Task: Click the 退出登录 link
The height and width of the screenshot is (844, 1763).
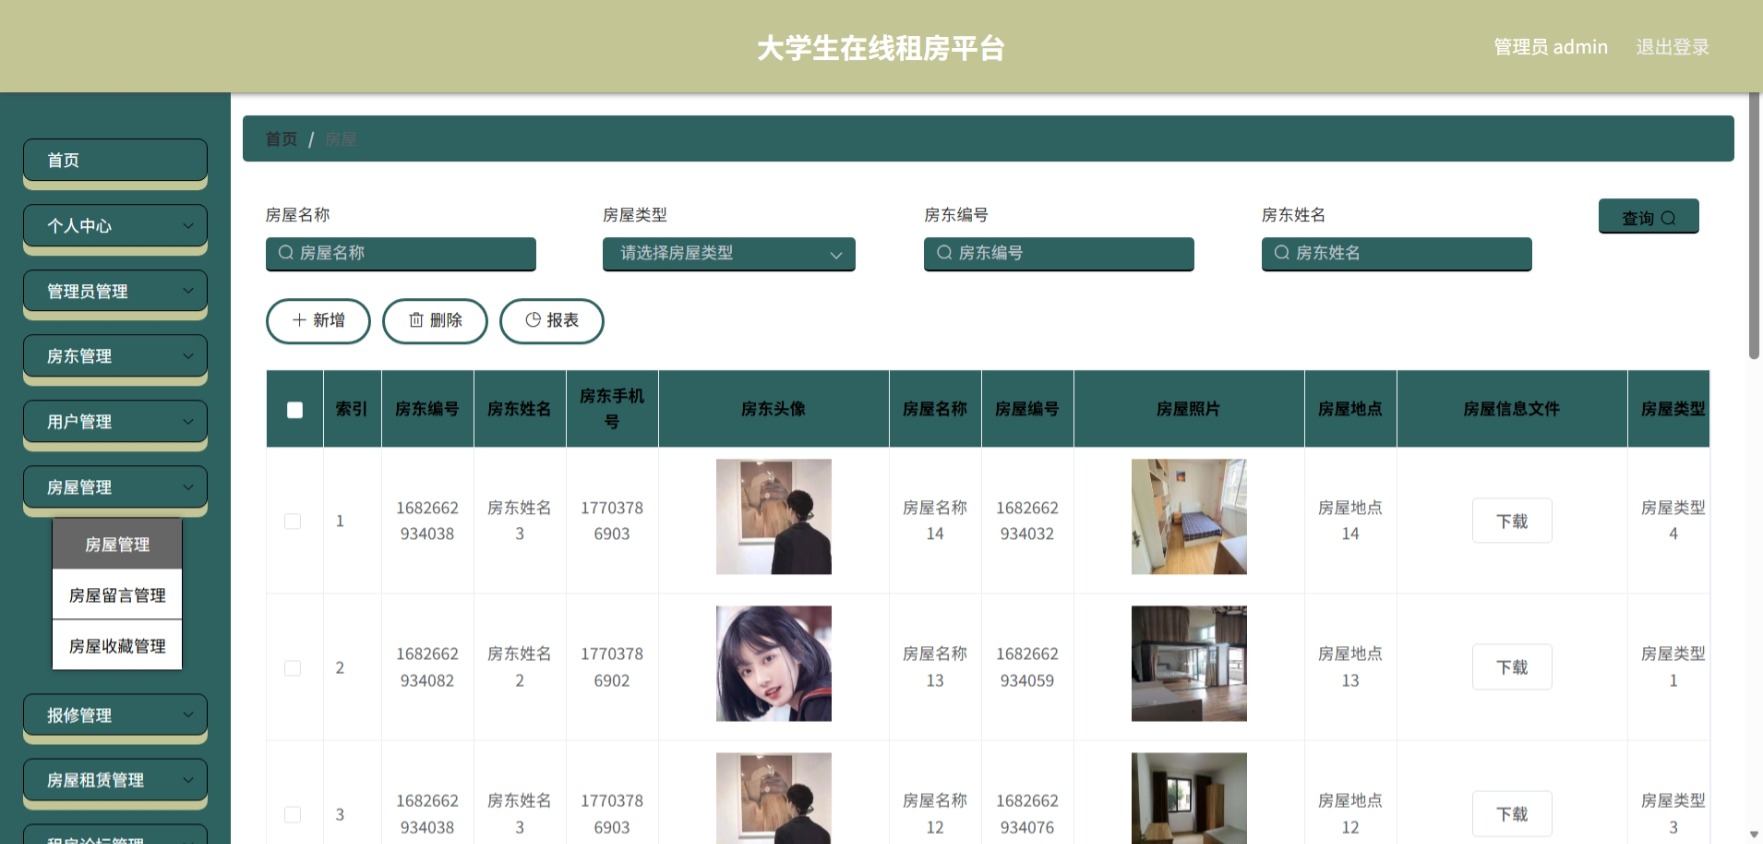Action: [1672, 47]
